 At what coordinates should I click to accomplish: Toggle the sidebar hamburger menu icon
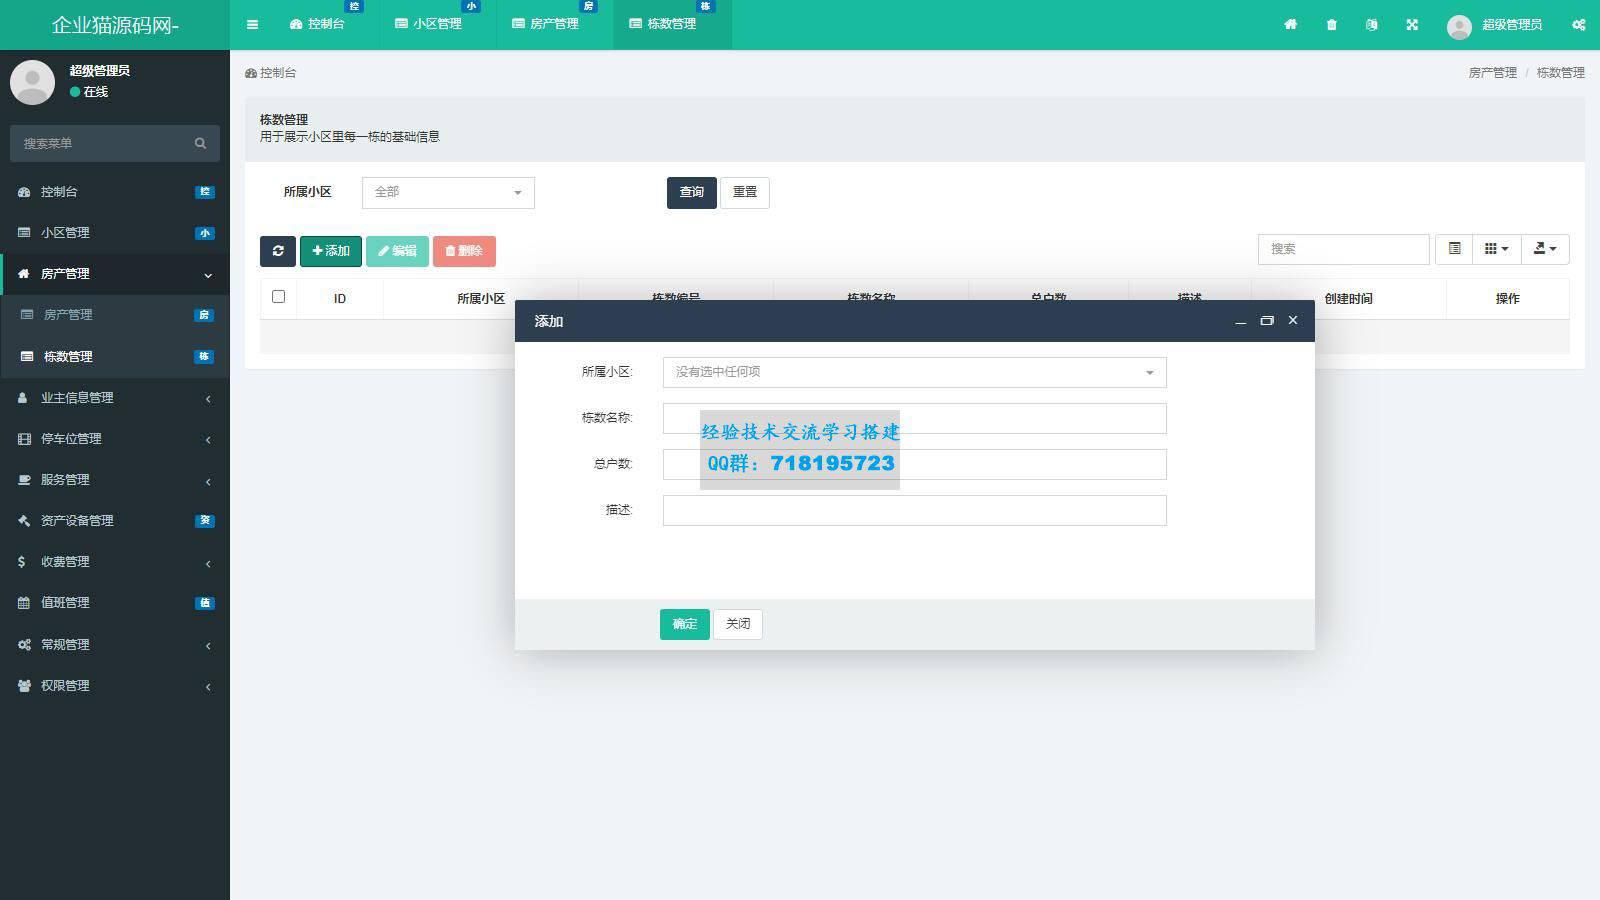point(252,24)
